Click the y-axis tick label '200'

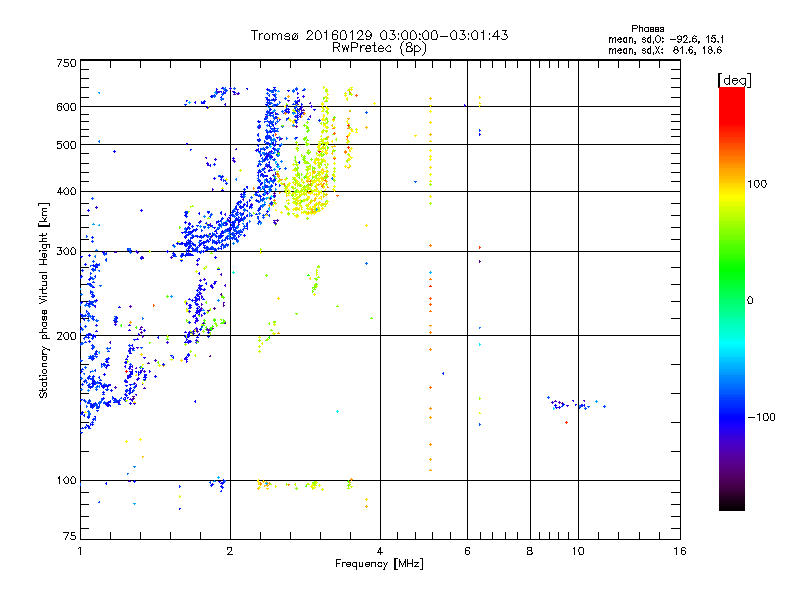click(x=66, y=336)
